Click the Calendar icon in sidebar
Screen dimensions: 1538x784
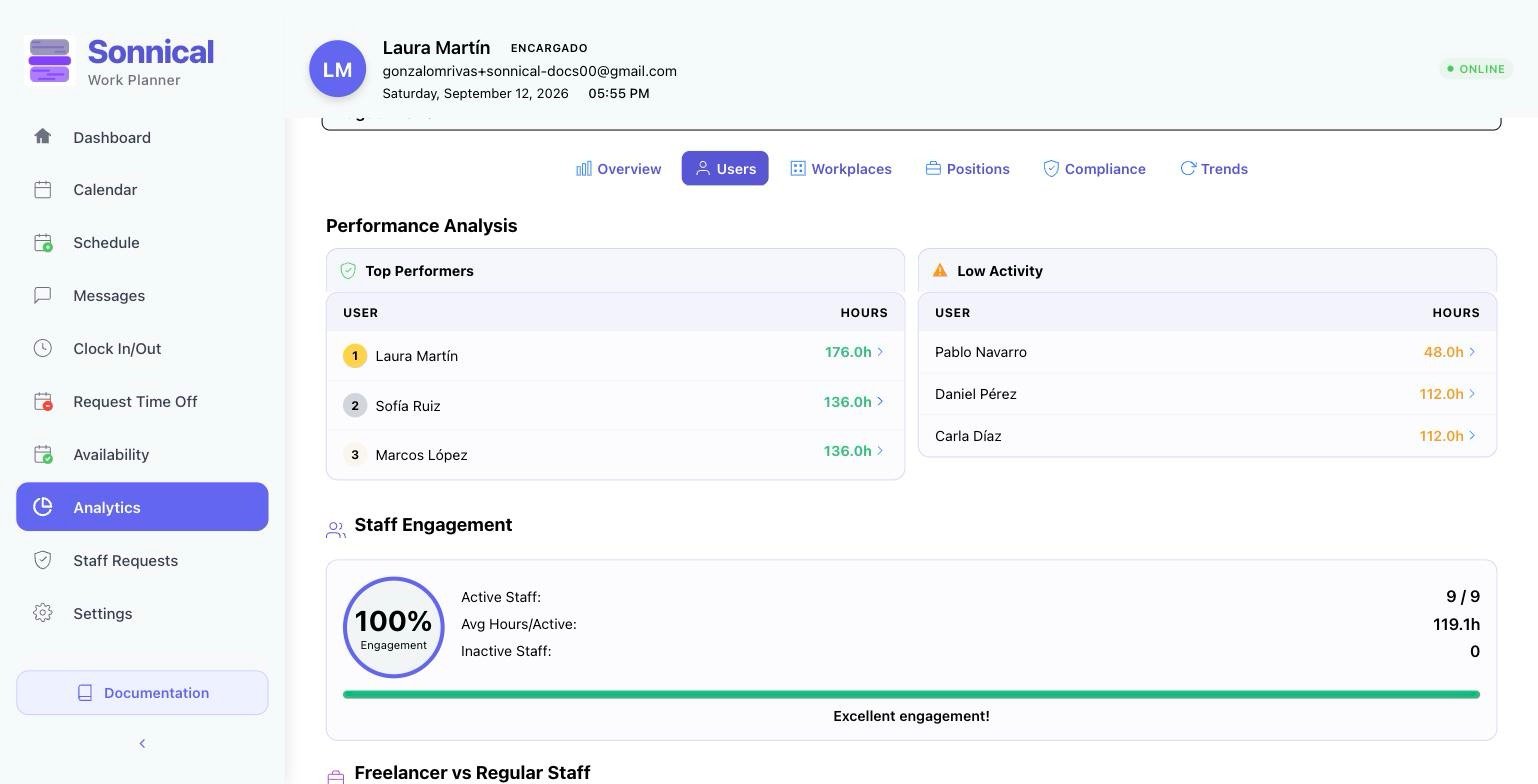[42, 190]
